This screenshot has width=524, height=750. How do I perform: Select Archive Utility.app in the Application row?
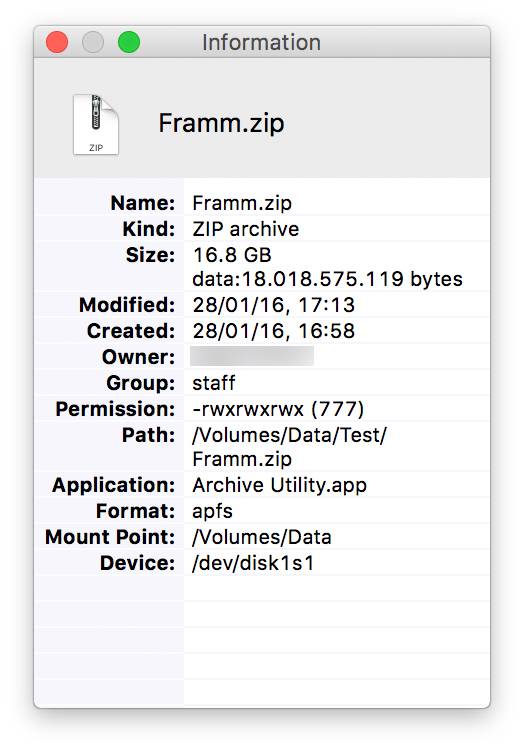coord(280,485)
